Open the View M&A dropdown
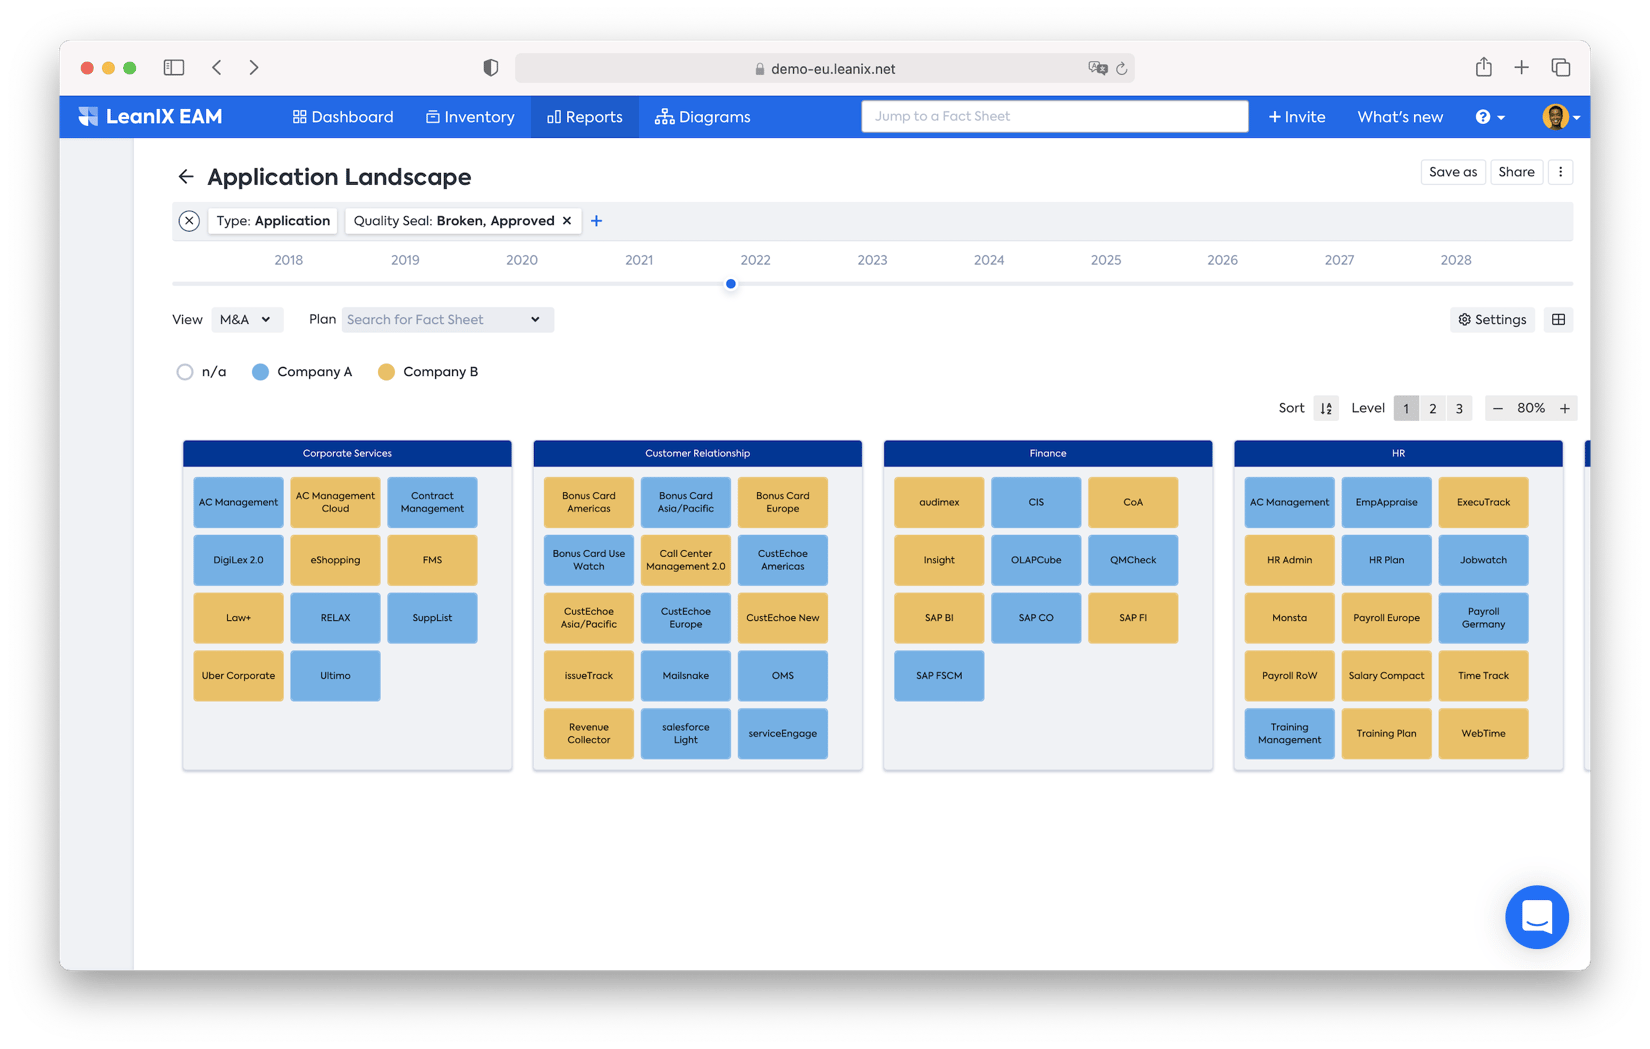The height and width of the screenshot is (1049, 1650). [x=247, y=319]
